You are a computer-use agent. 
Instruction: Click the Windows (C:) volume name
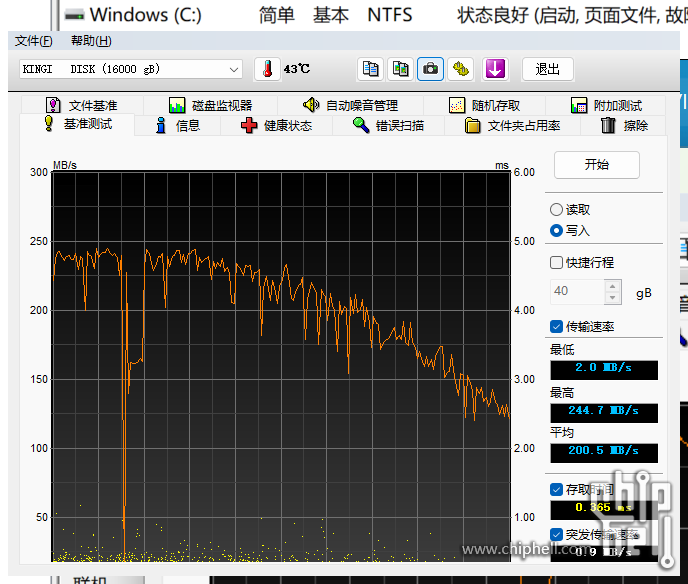[x=146, y=15]
